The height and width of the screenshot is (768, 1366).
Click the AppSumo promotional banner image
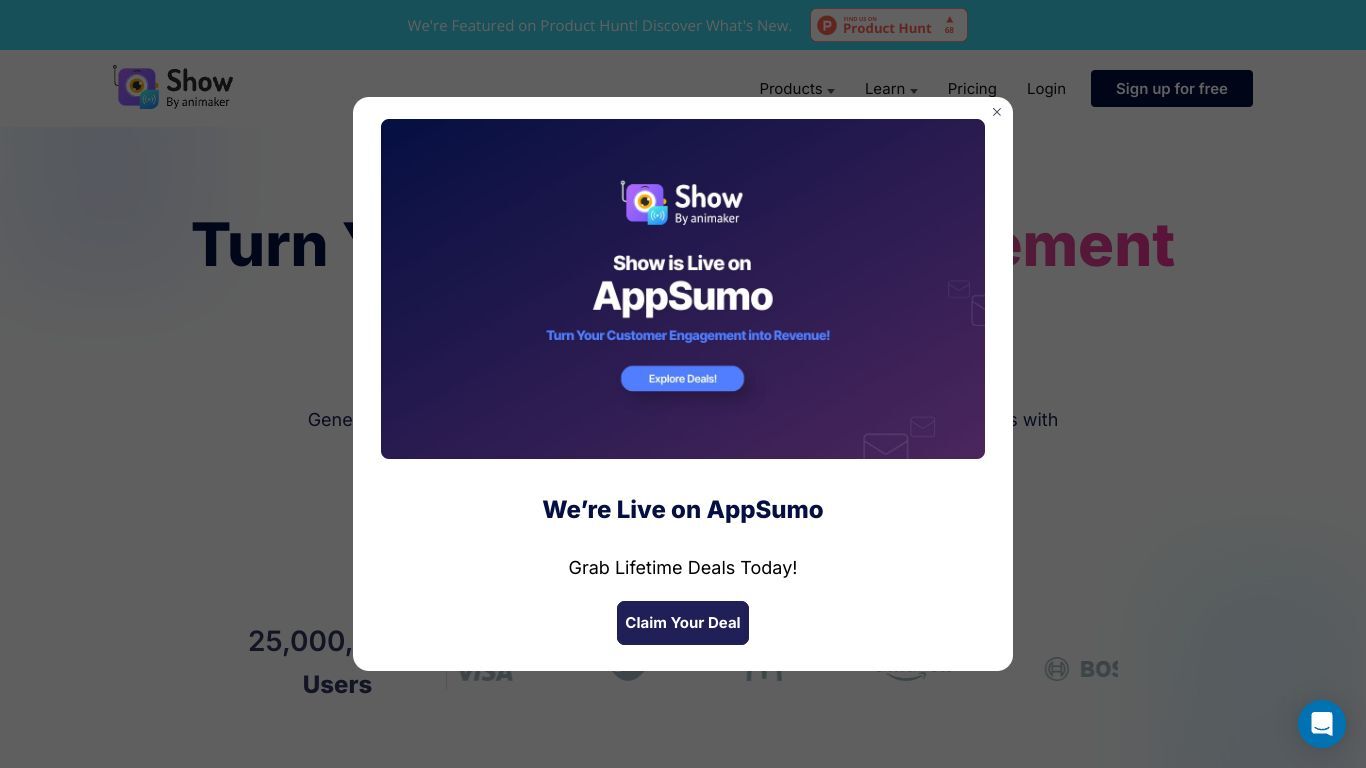point(683,289)
